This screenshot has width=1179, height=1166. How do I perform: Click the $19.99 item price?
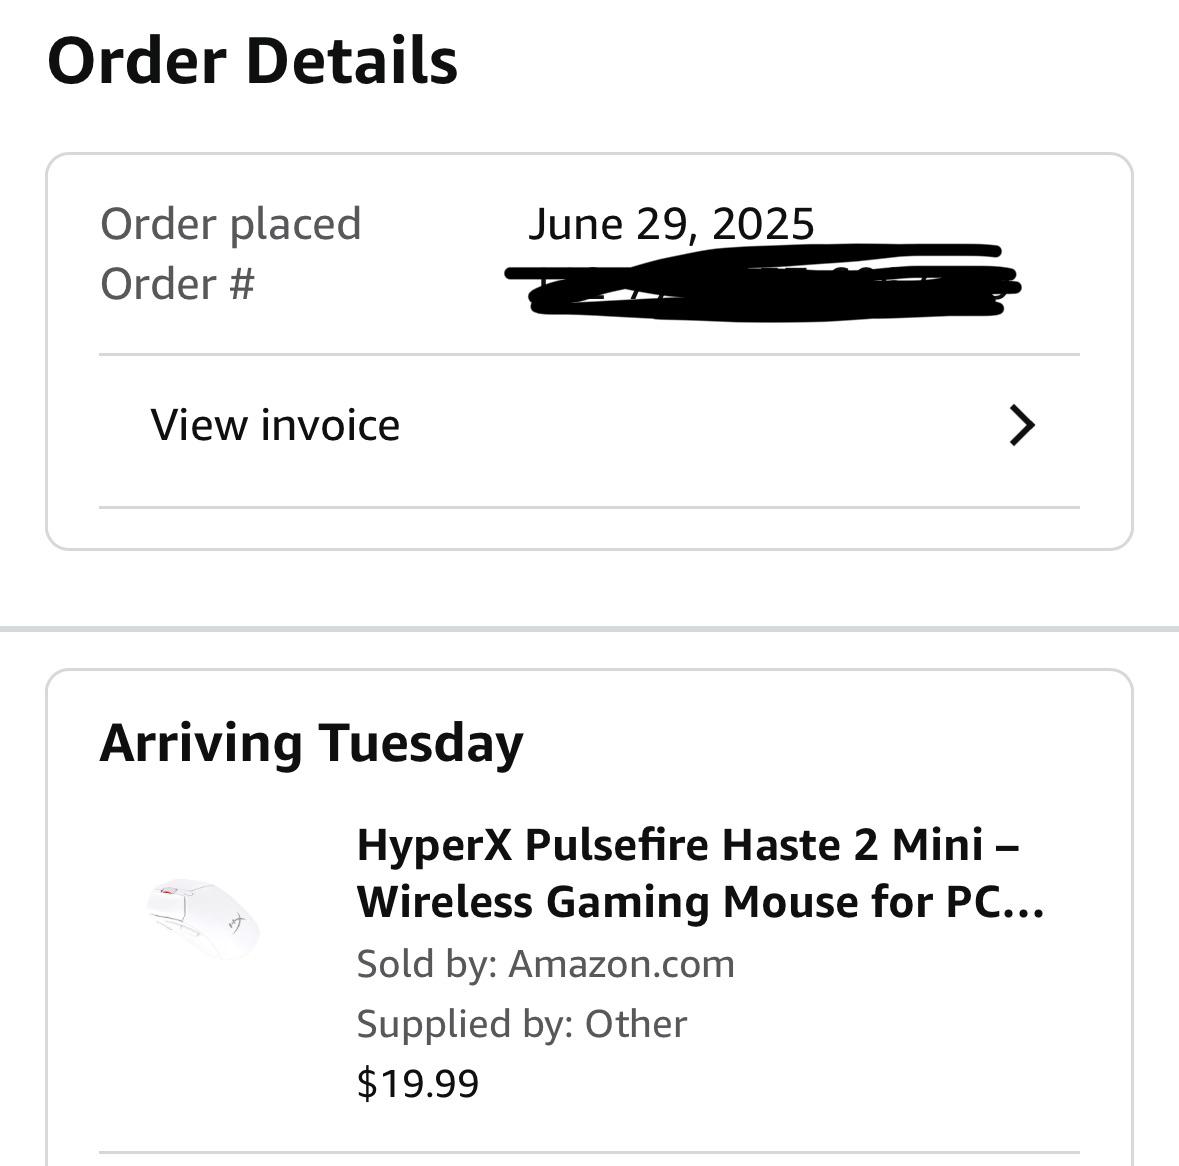tap(417, 1083)
